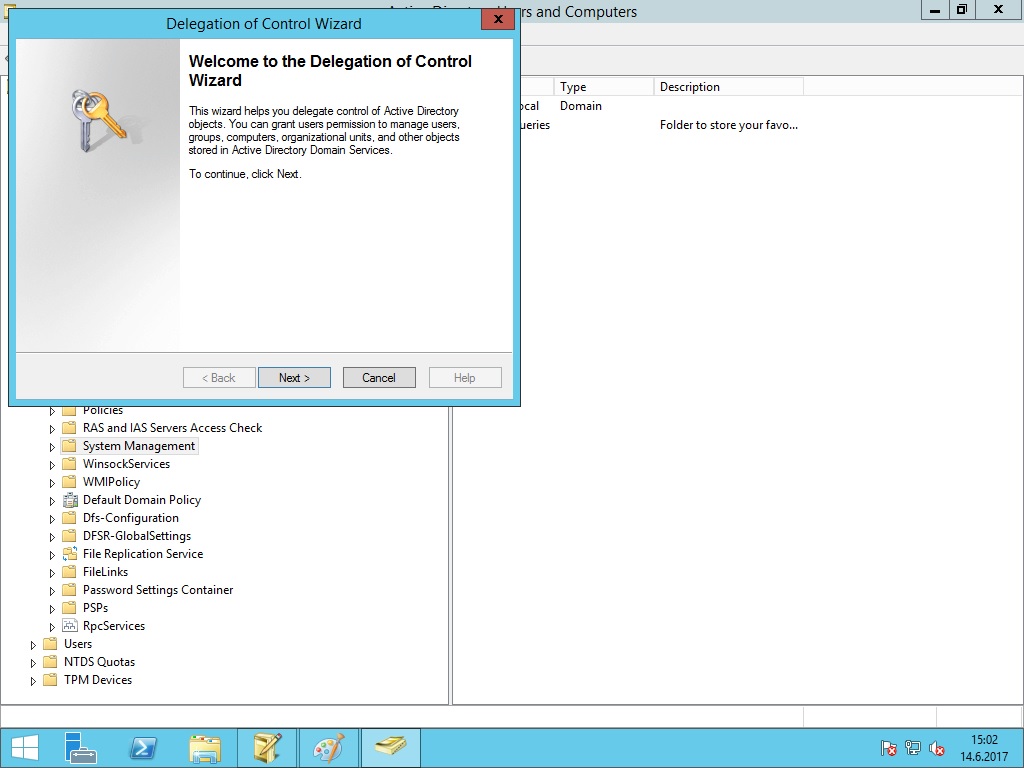Expand the Users tree node

[34, 645]
